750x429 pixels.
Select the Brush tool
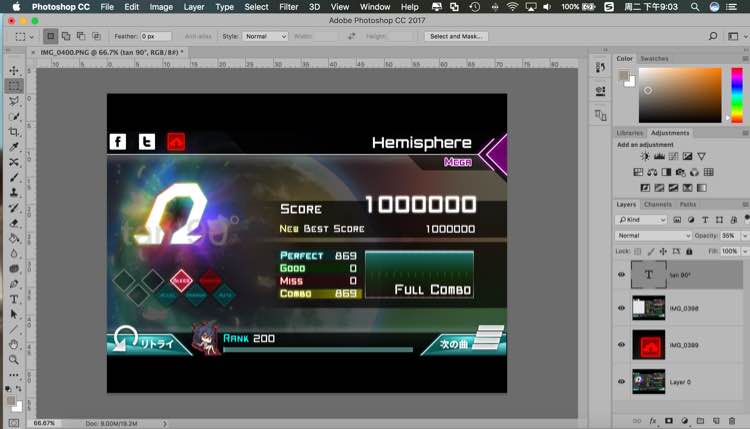click(x=14, y=177)
